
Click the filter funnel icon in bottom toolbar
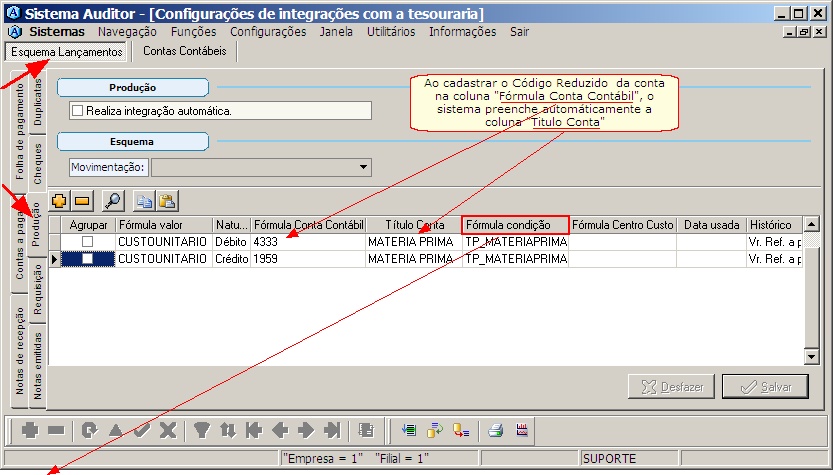click(x=201, y=431)
